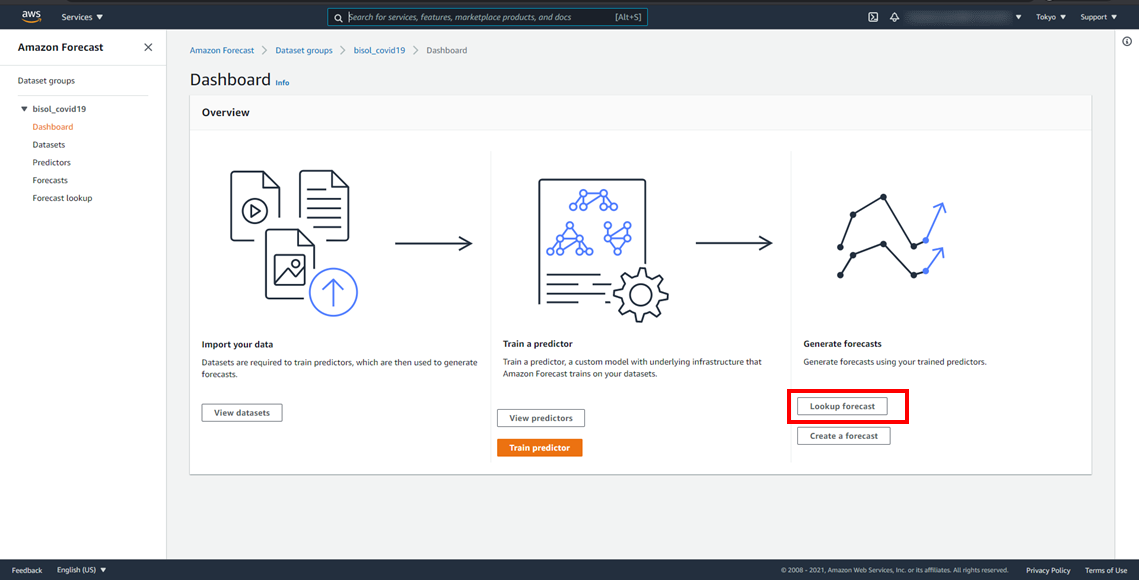Screen dimensions: 1139x580
Task: Open the notifications bell icon
Action: tap(894, 17)
